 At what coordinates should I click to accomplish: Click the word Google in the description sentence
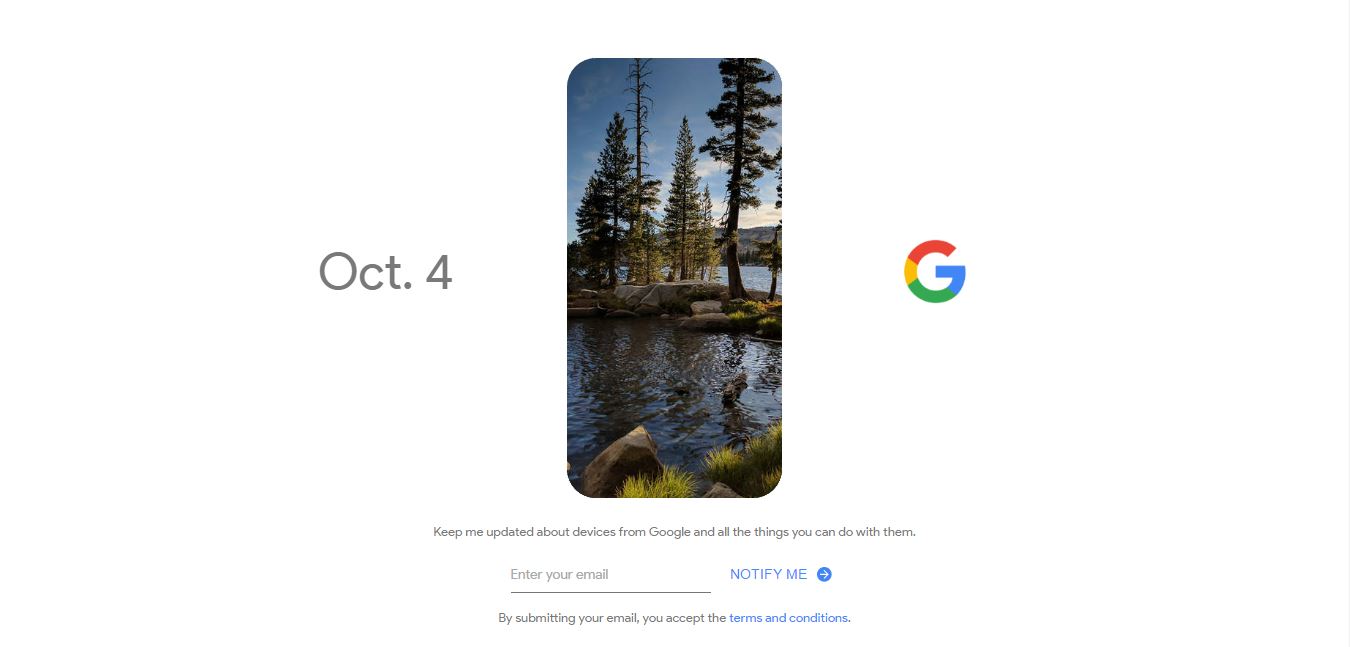[669, 532]
